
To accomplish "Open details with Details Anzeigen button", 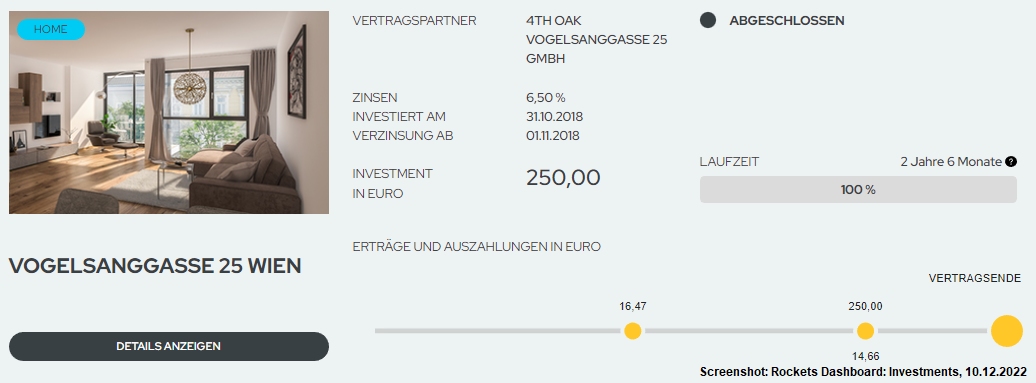I will point(168,346).
